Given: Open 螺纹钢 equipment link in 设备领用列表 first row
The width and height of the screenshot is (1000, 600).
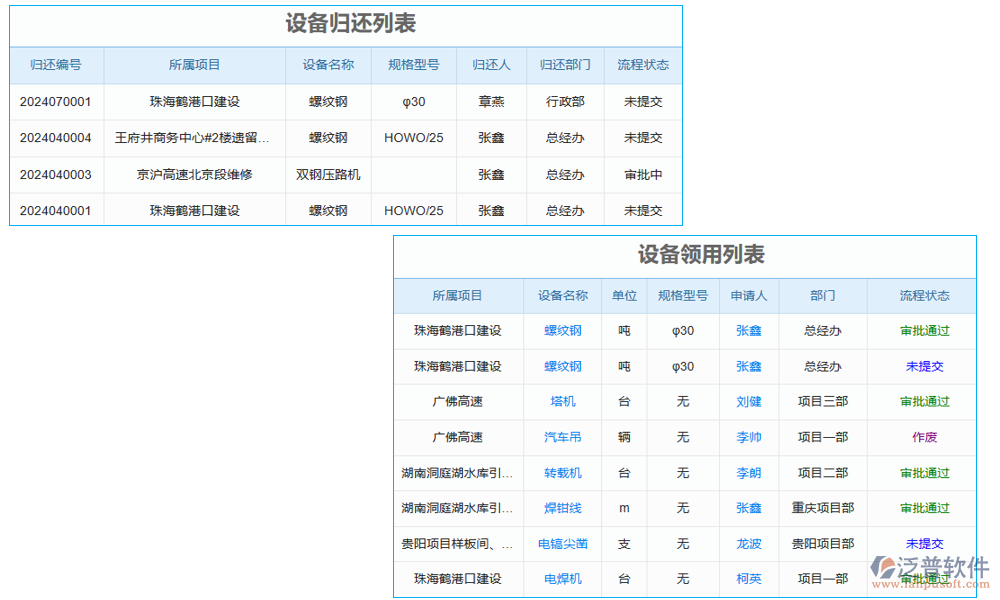Looking at the screenshot, I should 562,331.
